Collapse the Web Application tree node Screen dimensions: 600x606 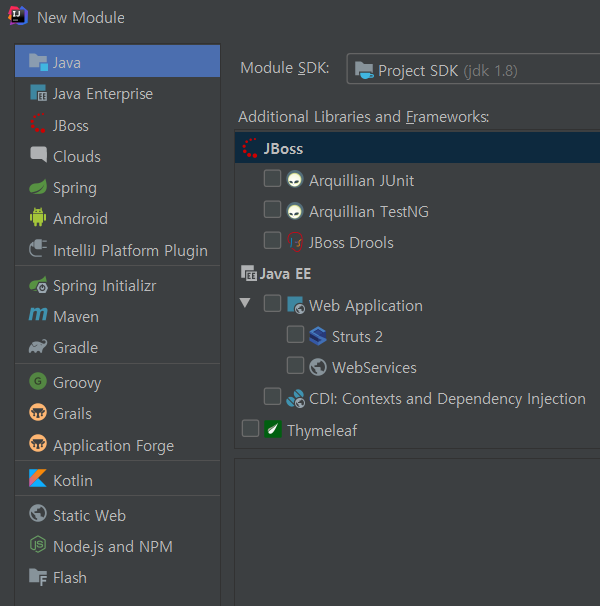tap(245, 303)
